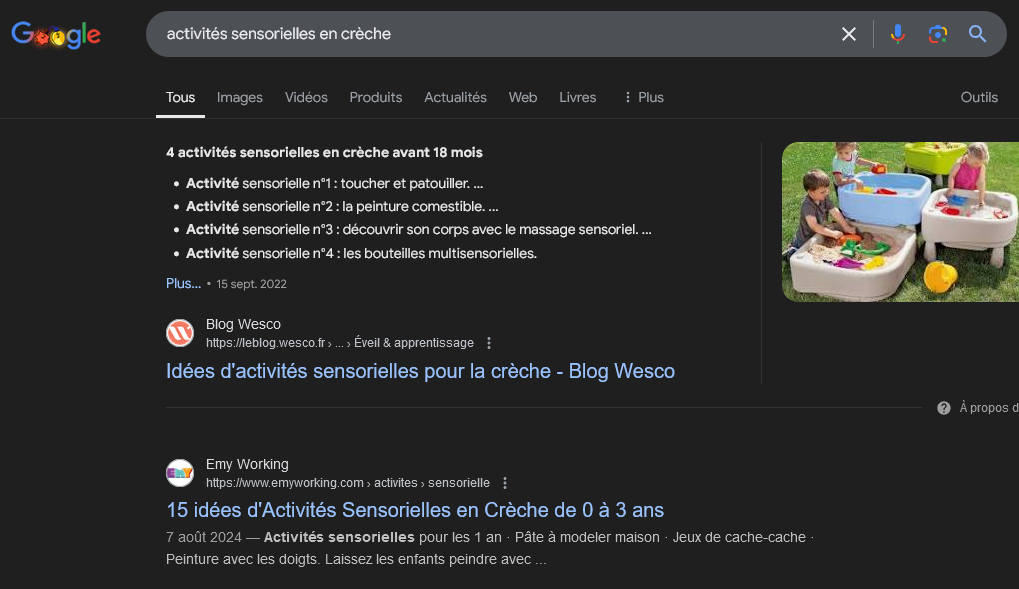Open the Actualités tab
1019x589 pixels.
pyautogui.click(x=456, y=98)
